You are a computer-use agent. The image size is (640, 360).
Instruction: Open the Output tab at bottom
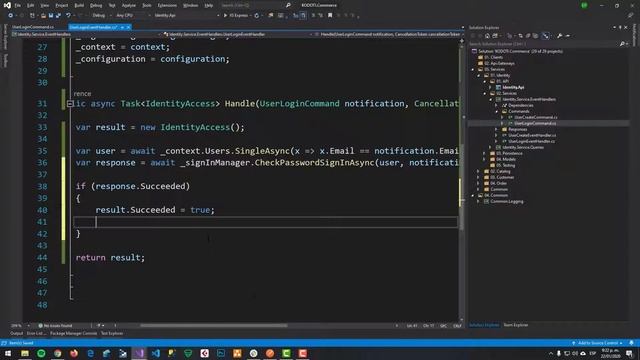tap(16, 333)
